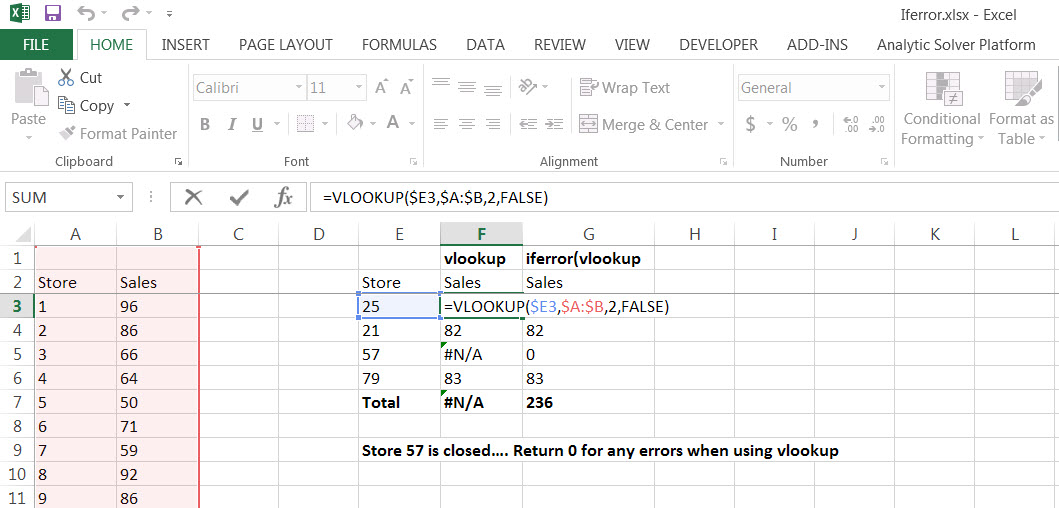Open Number group dialog launcher
The image size is (1059, 508).
884,161
